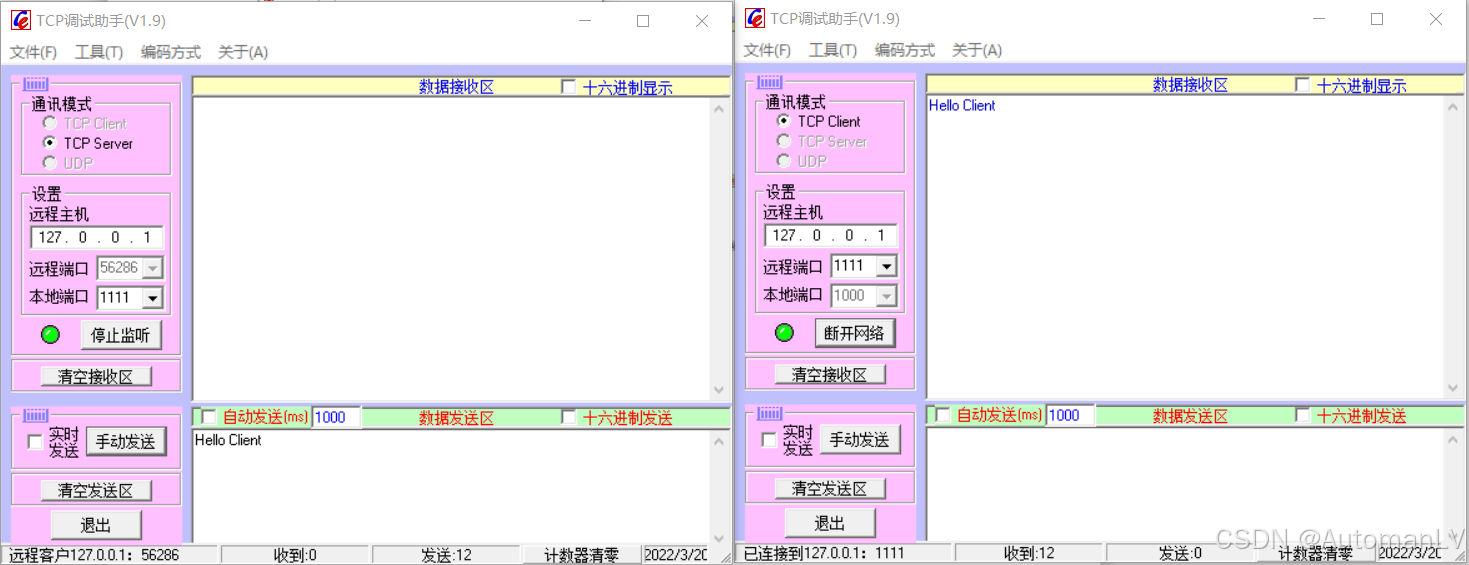Click the green status indicator in right window
The width and height of the screenshot is (1469, 565).
point(784,332)
